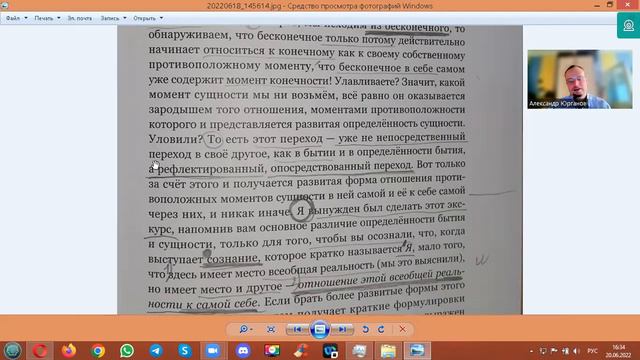Open Telegram from the taskbar
The image size is (640, 360).
(156, 350)
